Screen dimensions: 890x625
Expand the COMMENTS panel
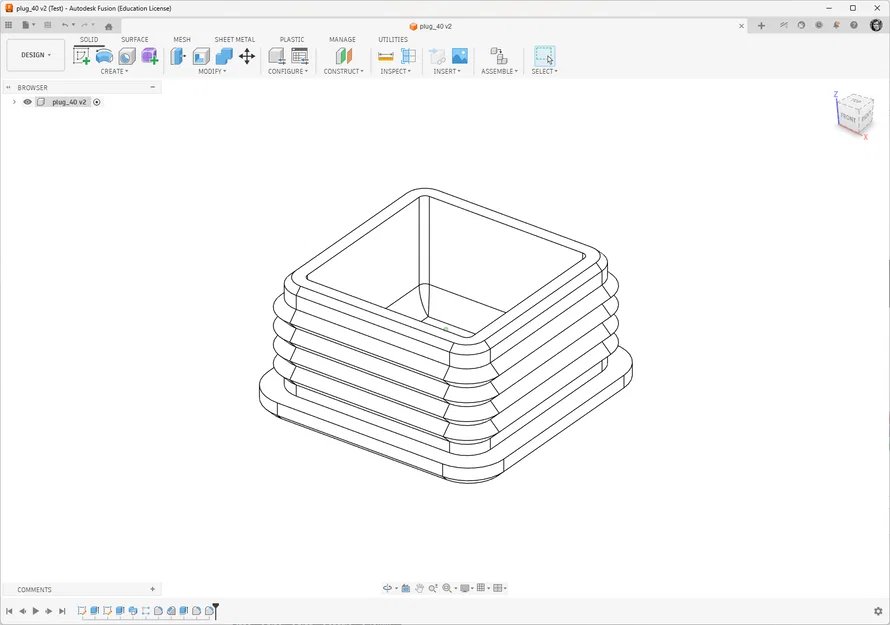tap(151, 589)
